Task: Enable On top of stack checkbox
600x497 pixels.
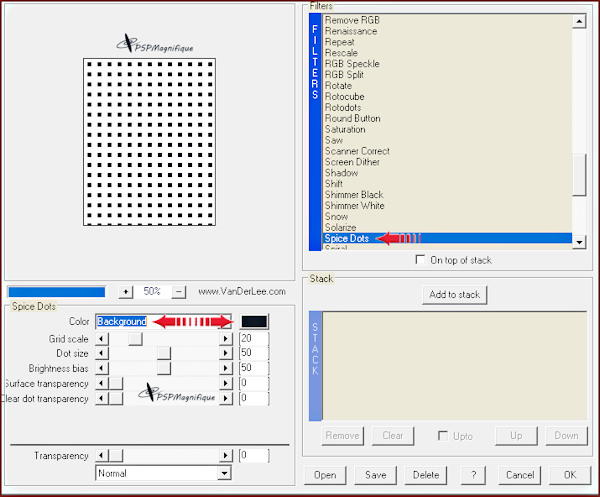Action: click(x=421, y=259)
